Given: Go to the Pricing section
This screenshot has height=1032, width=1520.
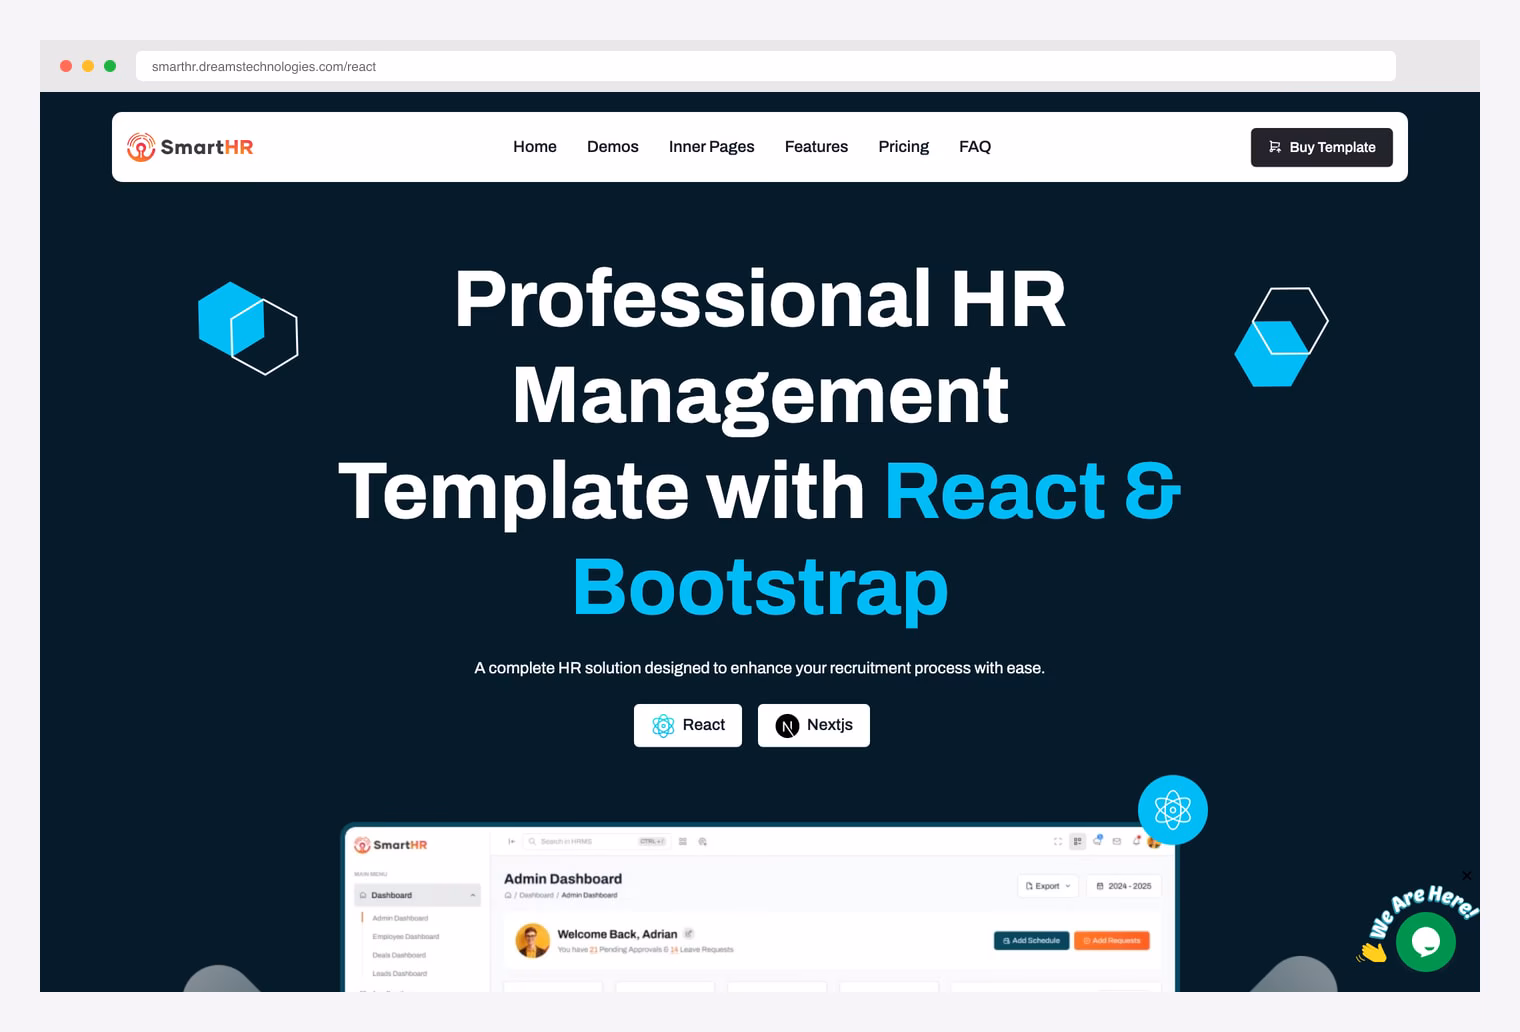Looking at the screenshot, I should pyautogui.click(x=904, y=147).
